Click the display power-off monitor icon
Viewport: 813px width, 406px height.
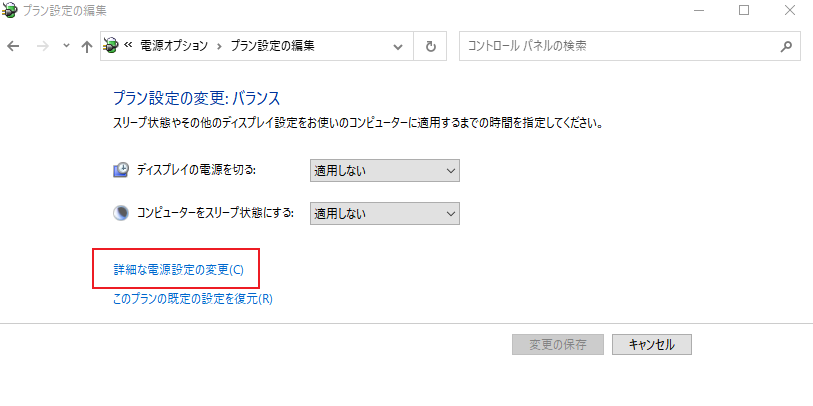[121, 170]
